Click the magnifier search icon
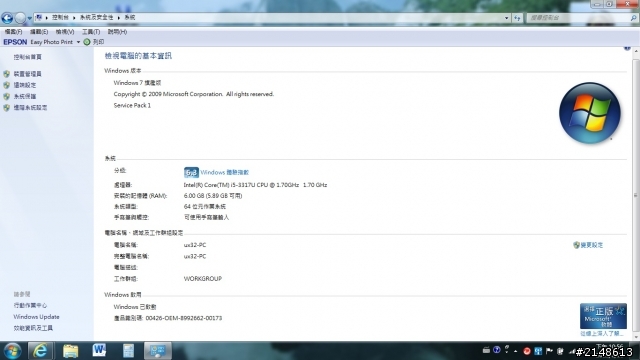The width and height of the screenshot is (640, 360). pos(633,18)
